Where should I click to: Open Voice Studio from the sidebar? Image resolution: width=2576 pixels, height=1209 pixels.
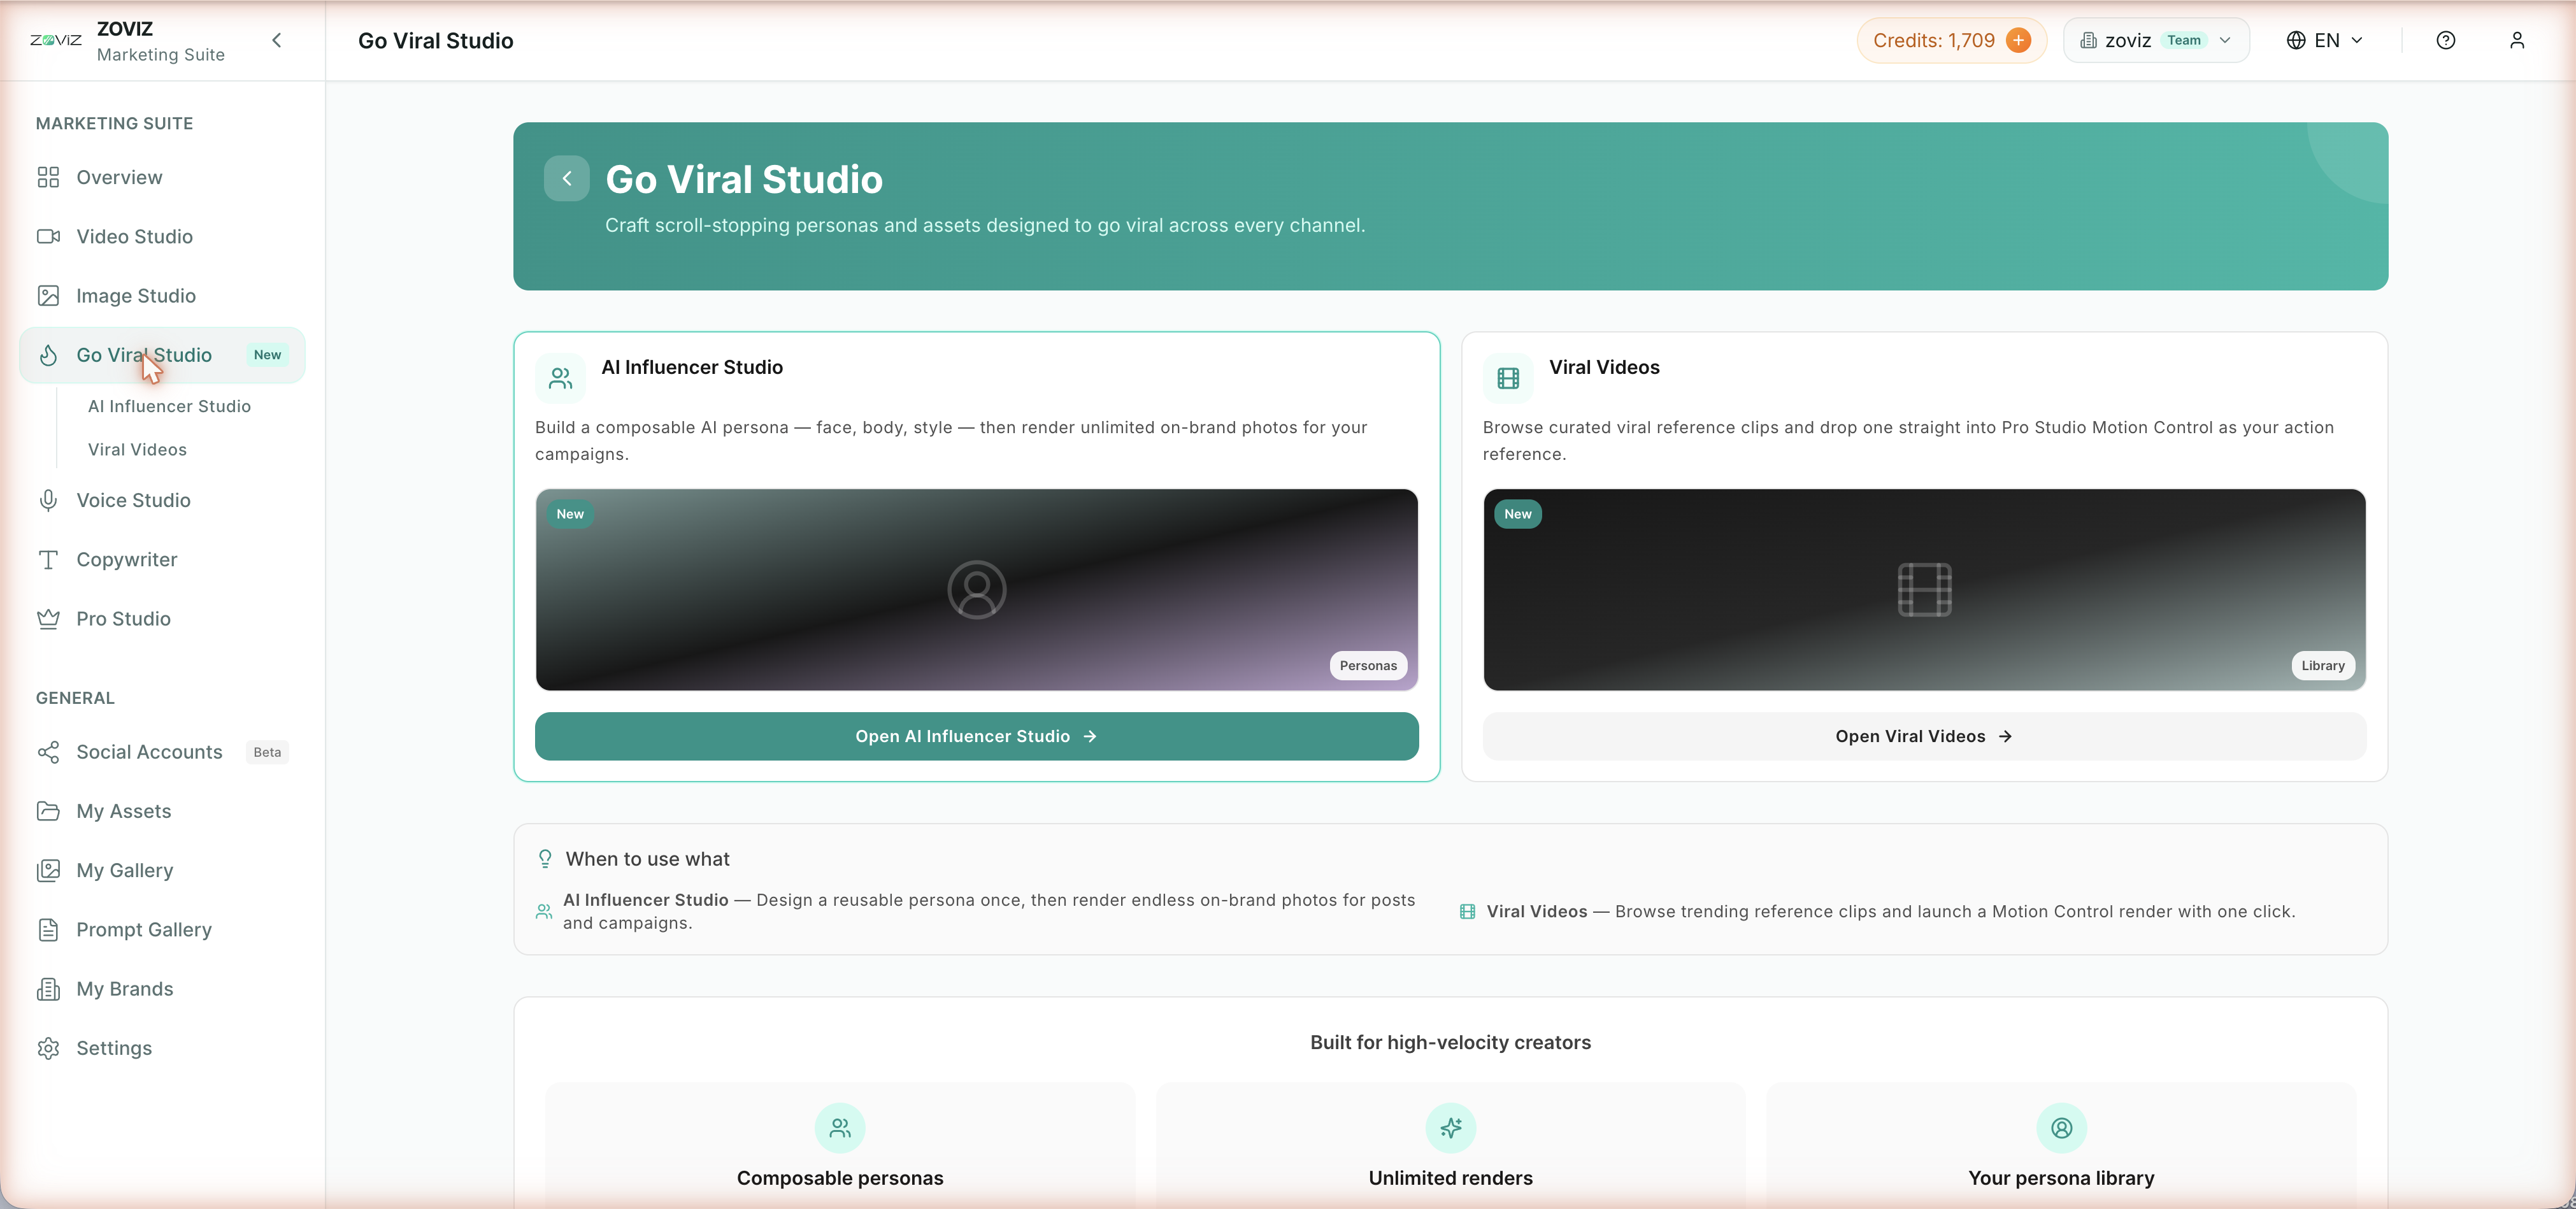pyautogui.click(x=162, y=500)
